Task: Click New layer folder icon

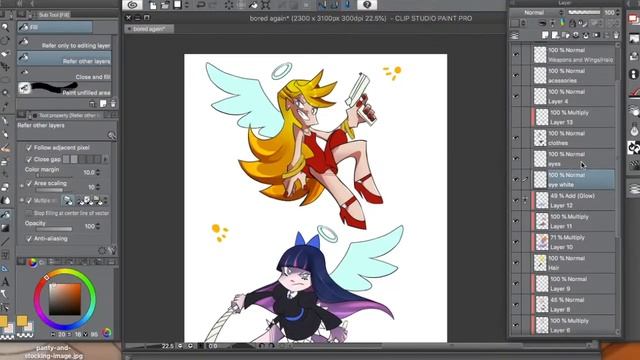Action: (x=565, y=36)
